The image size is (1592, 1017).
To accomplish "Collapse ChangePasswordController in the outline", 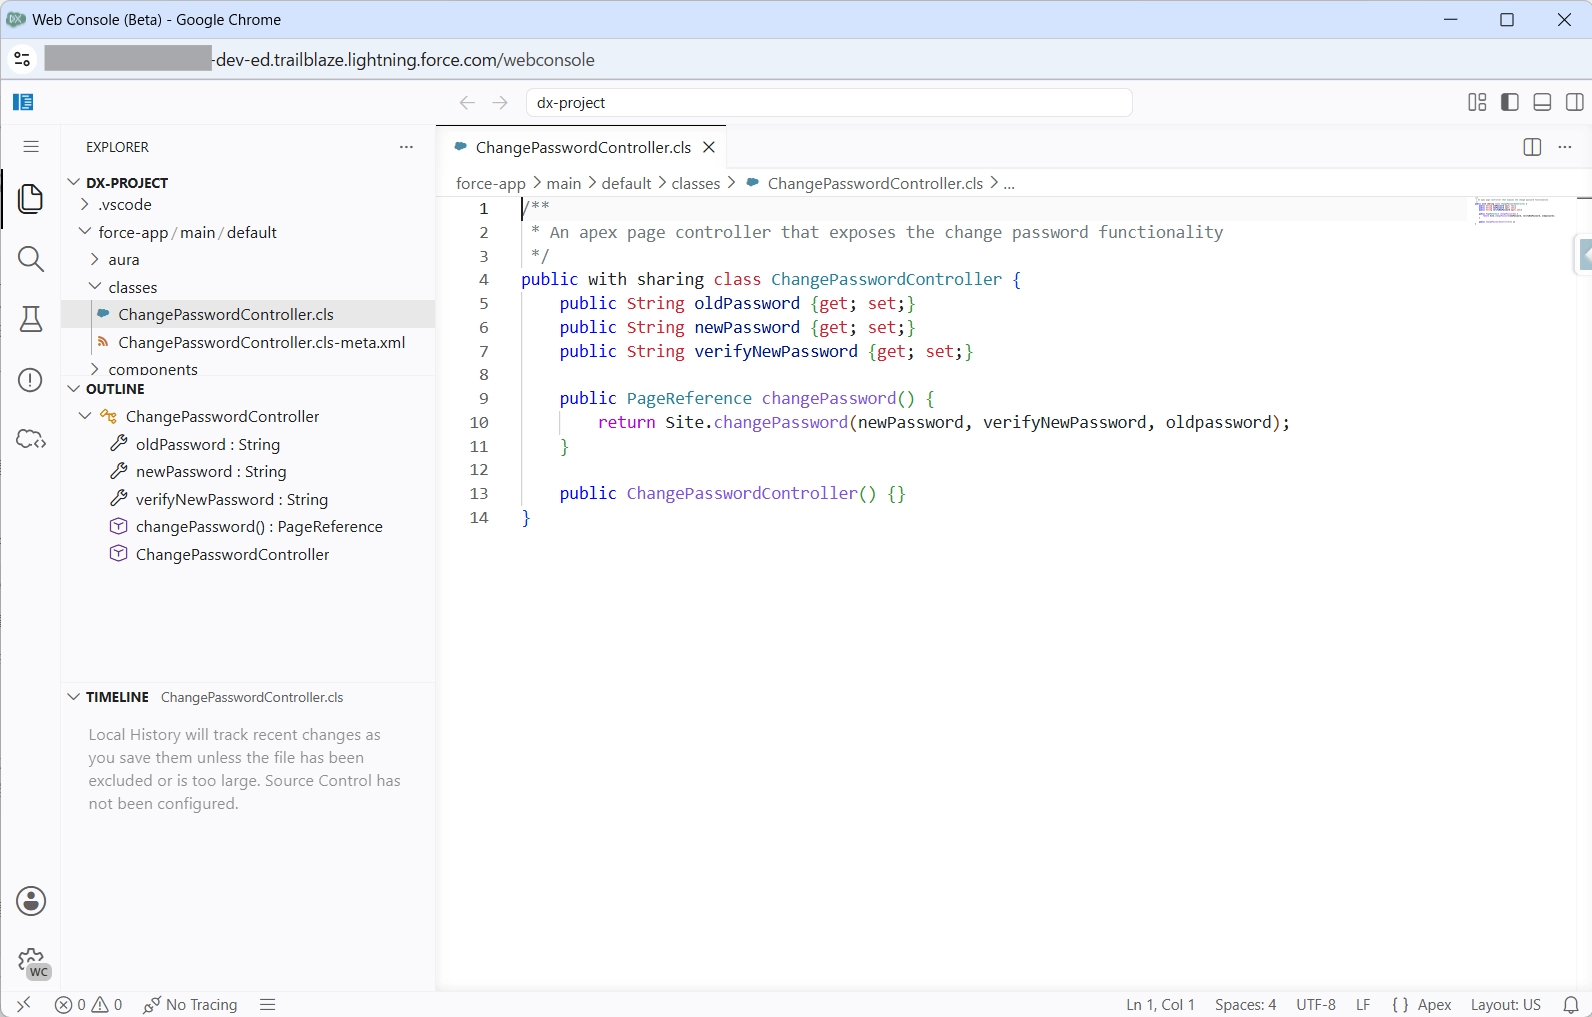I will pyautogui.click(x=85, y=416).
